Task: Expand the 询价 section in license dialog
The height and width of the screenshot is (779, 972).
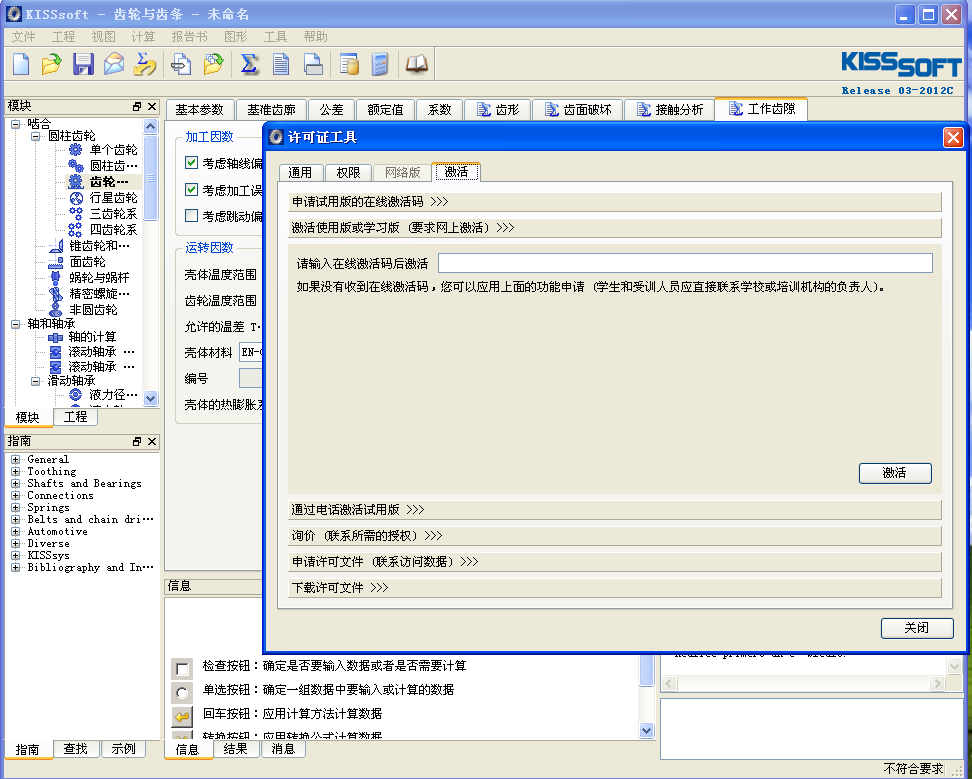Action: pos(615,535)
